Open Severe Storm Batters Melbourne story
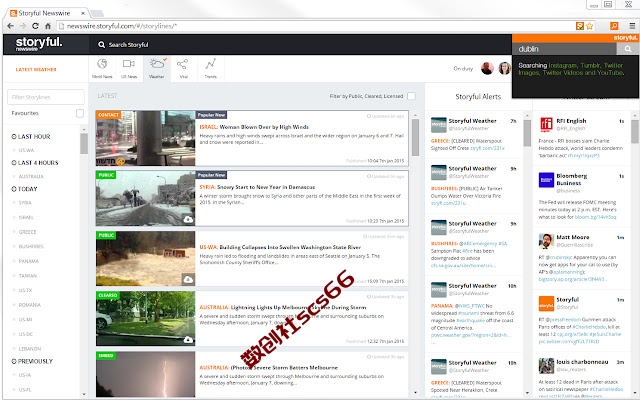 point(284,367)
